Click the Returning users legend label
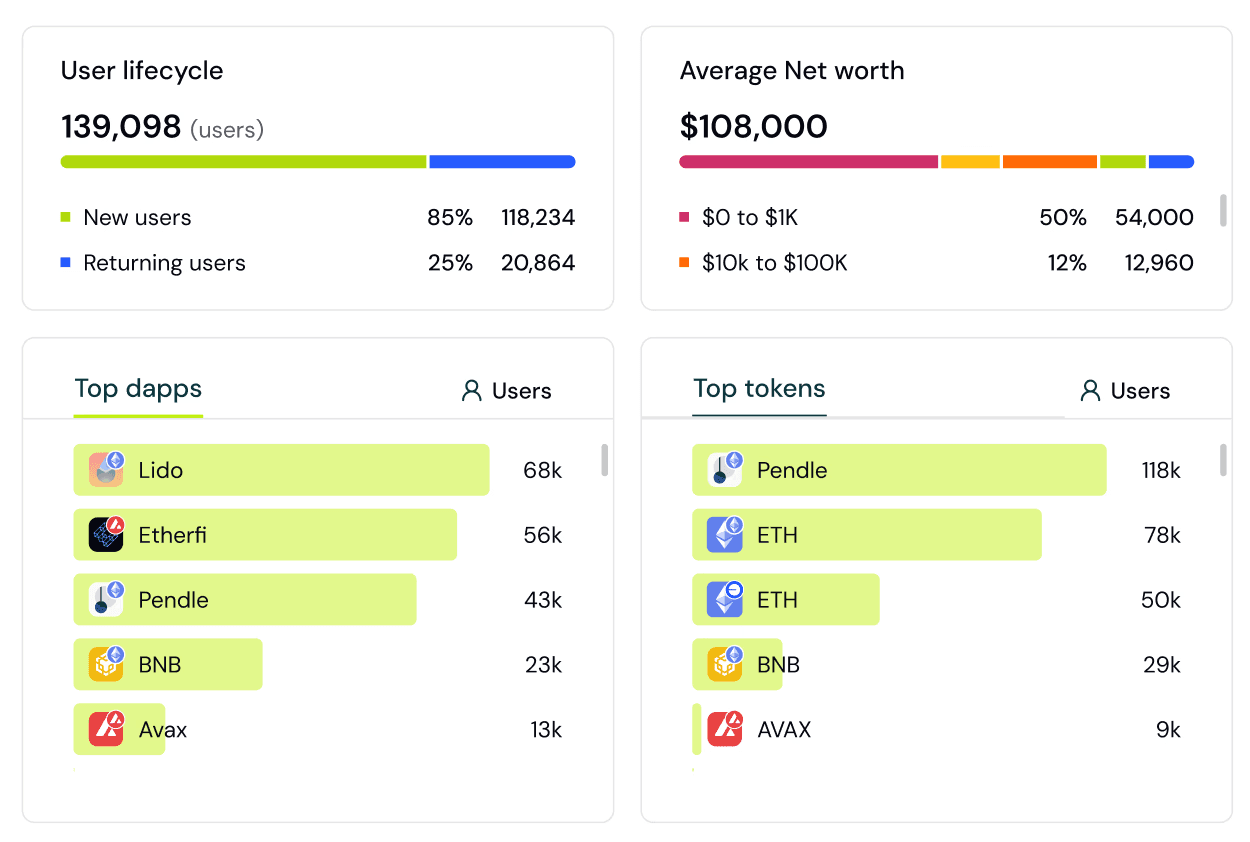 click(164, 263)
